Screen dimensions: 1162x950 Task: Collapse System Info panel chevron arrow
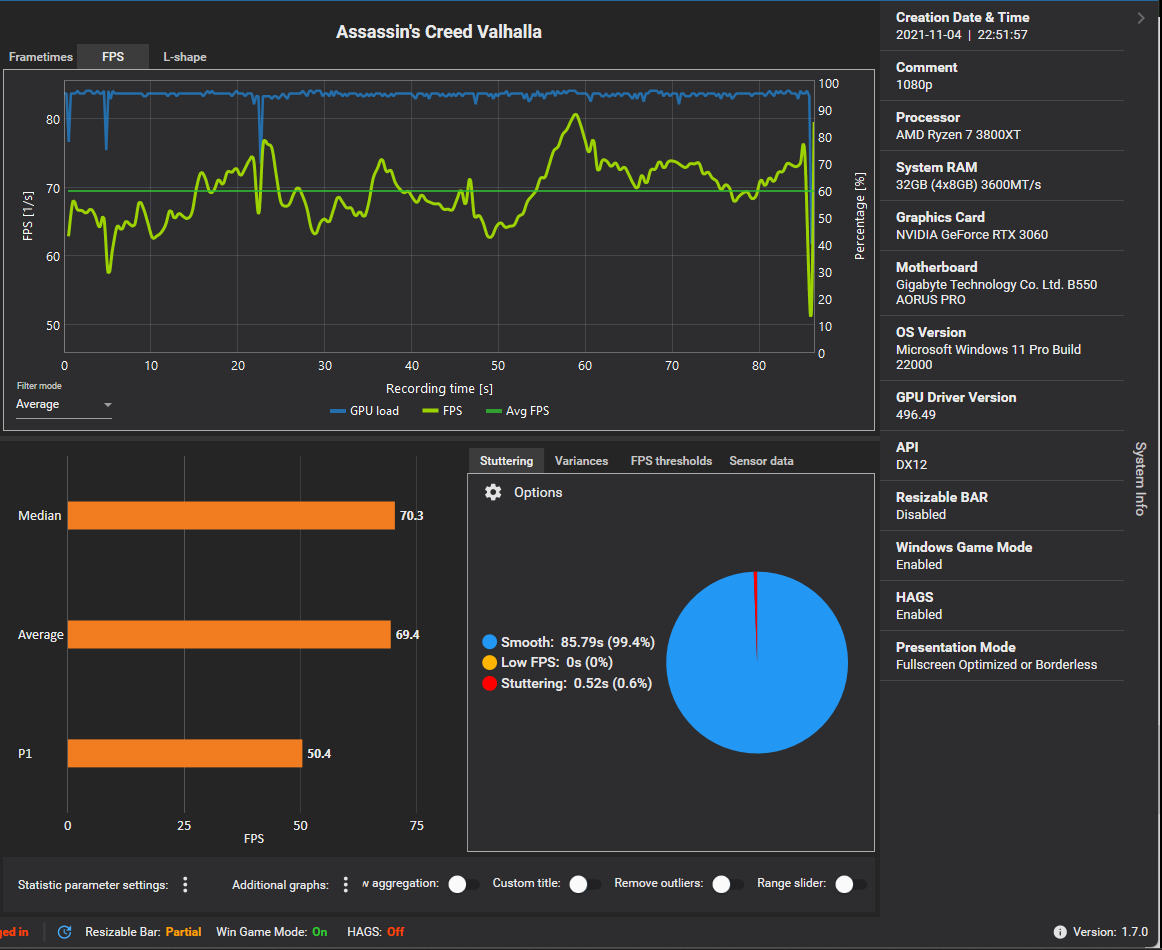pos(1141,18)
